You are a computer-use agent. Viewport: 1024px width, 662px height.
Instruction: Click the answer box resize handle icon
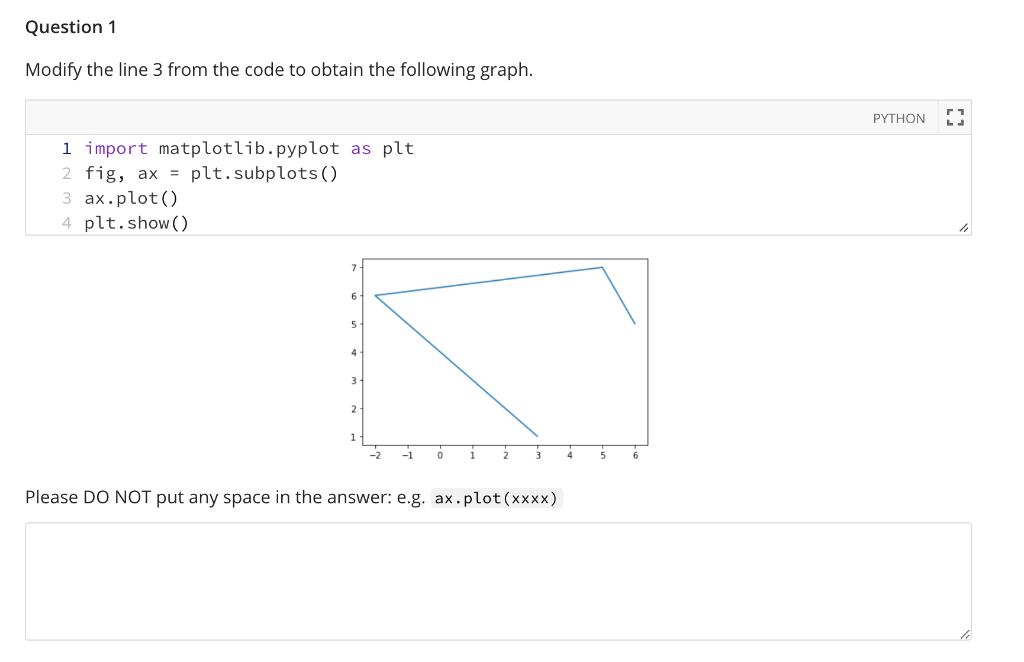click(x=965, y=634)
